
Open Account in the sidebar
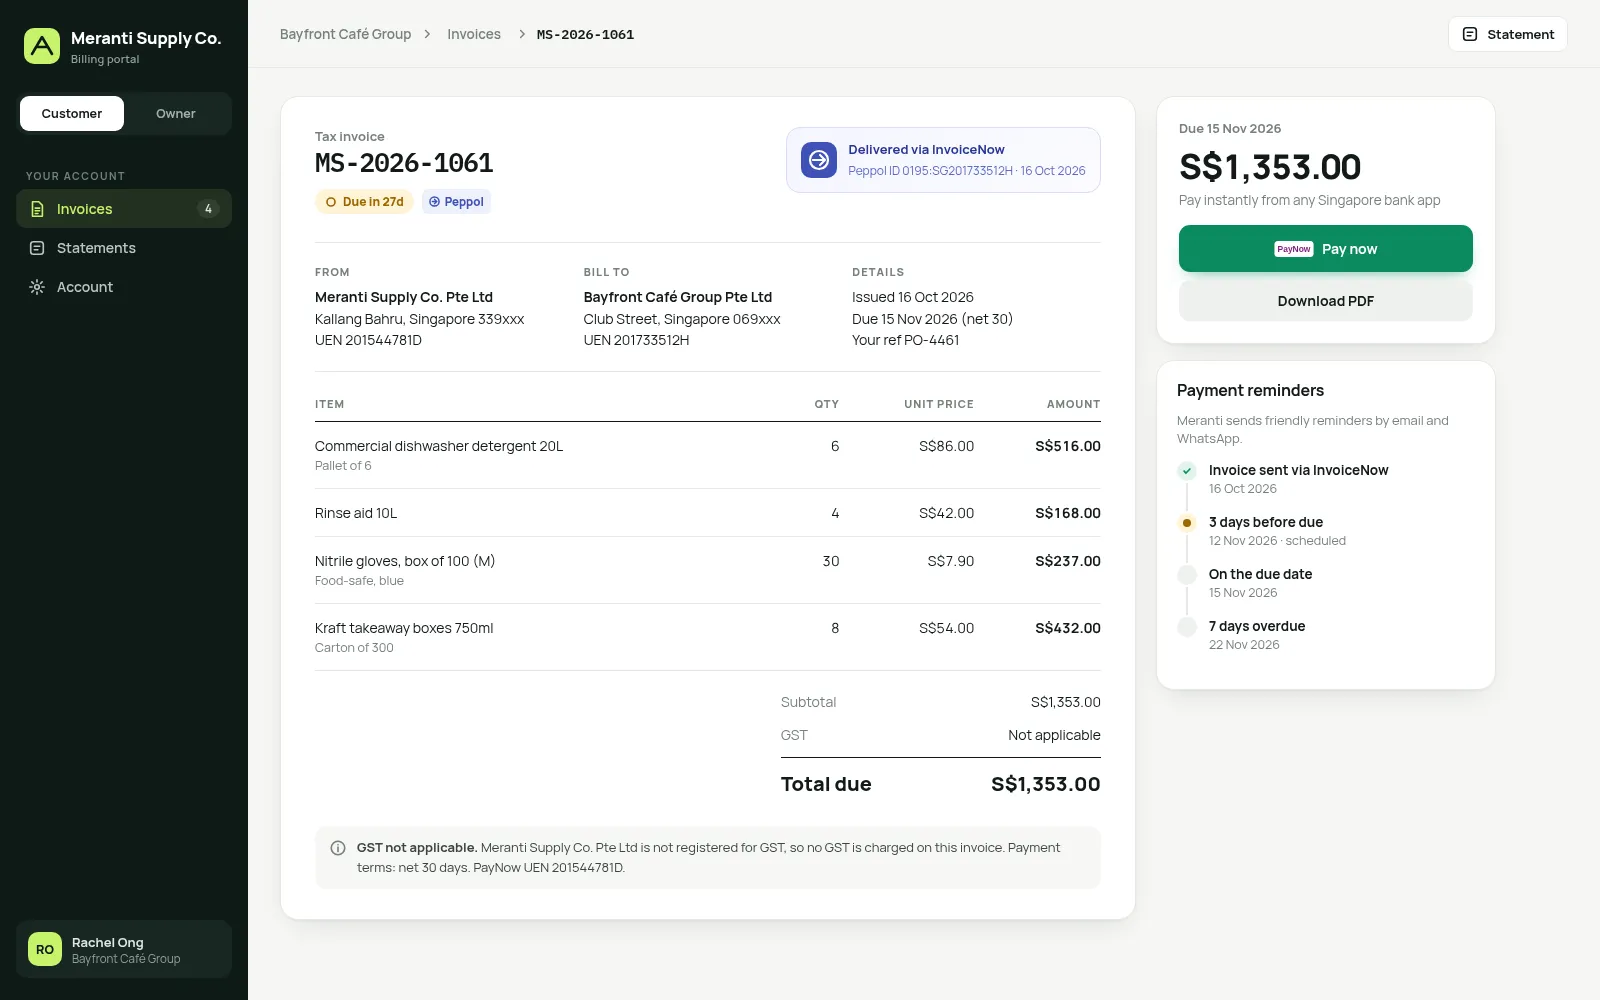point(124,287)
